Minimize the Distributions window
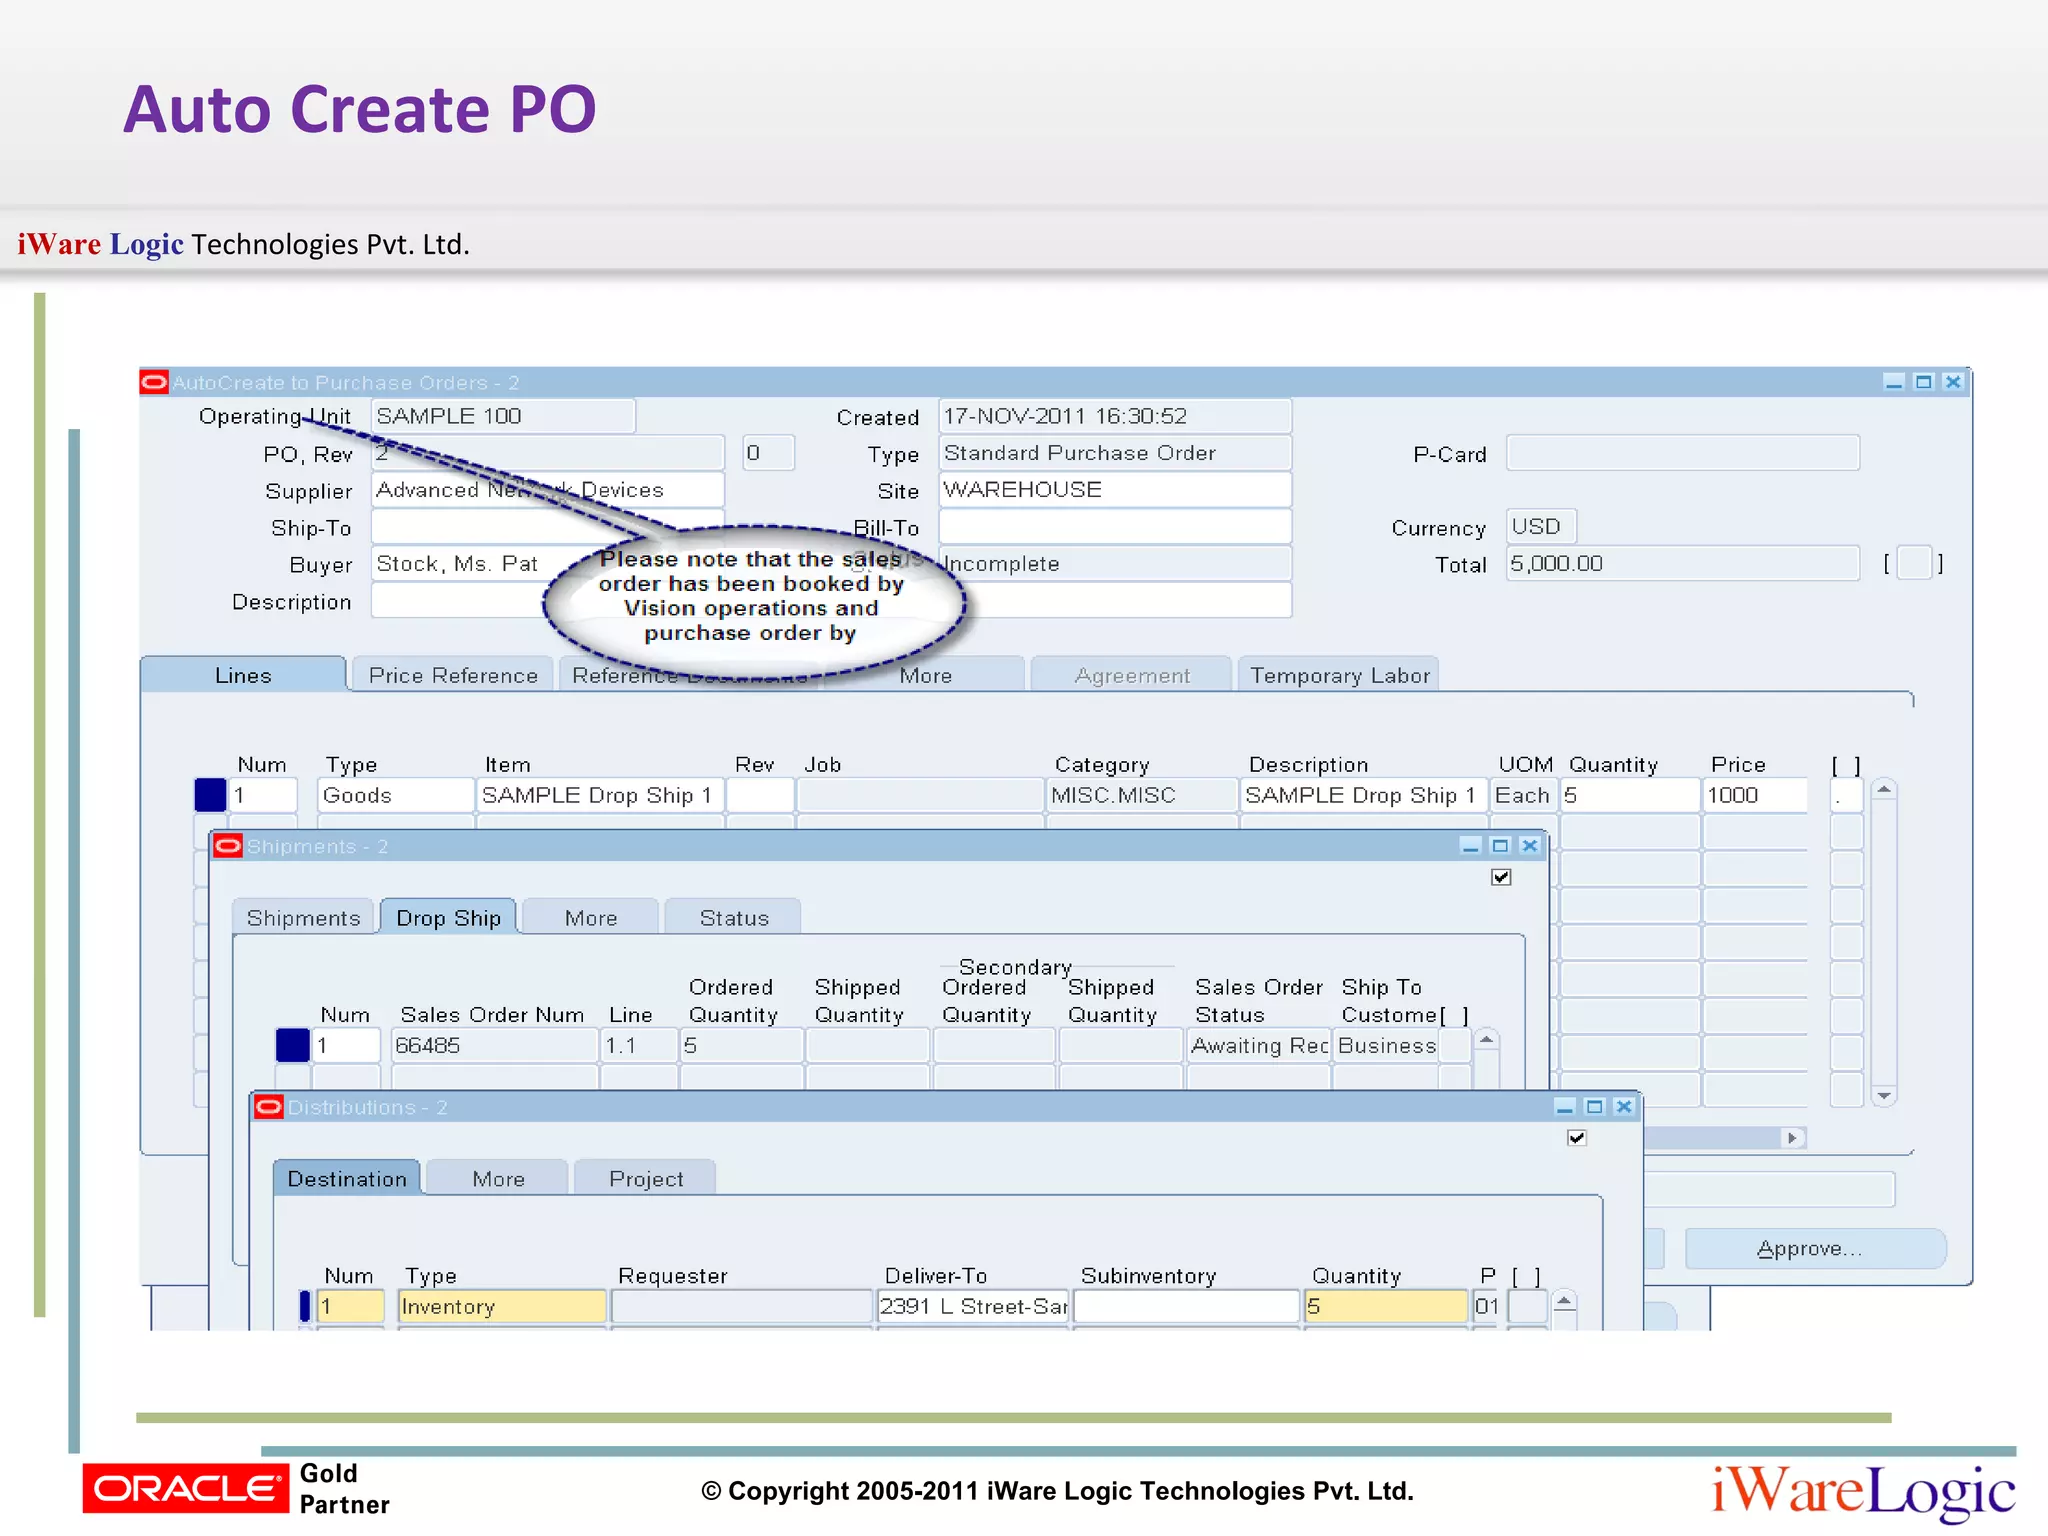 coord(1565,1107)
